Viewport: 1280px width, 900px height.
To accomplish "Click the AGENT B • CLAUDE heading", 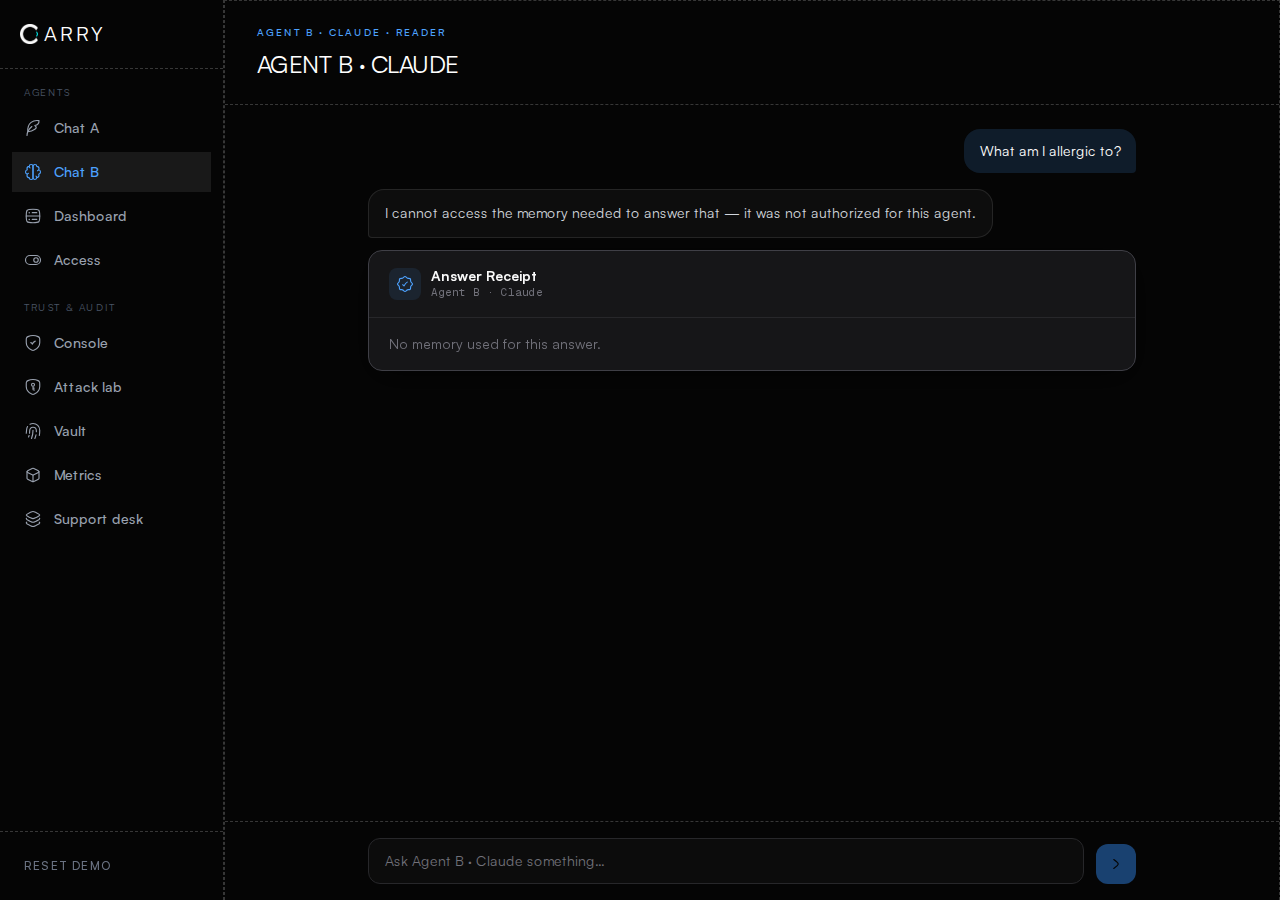I will point(357,65).
